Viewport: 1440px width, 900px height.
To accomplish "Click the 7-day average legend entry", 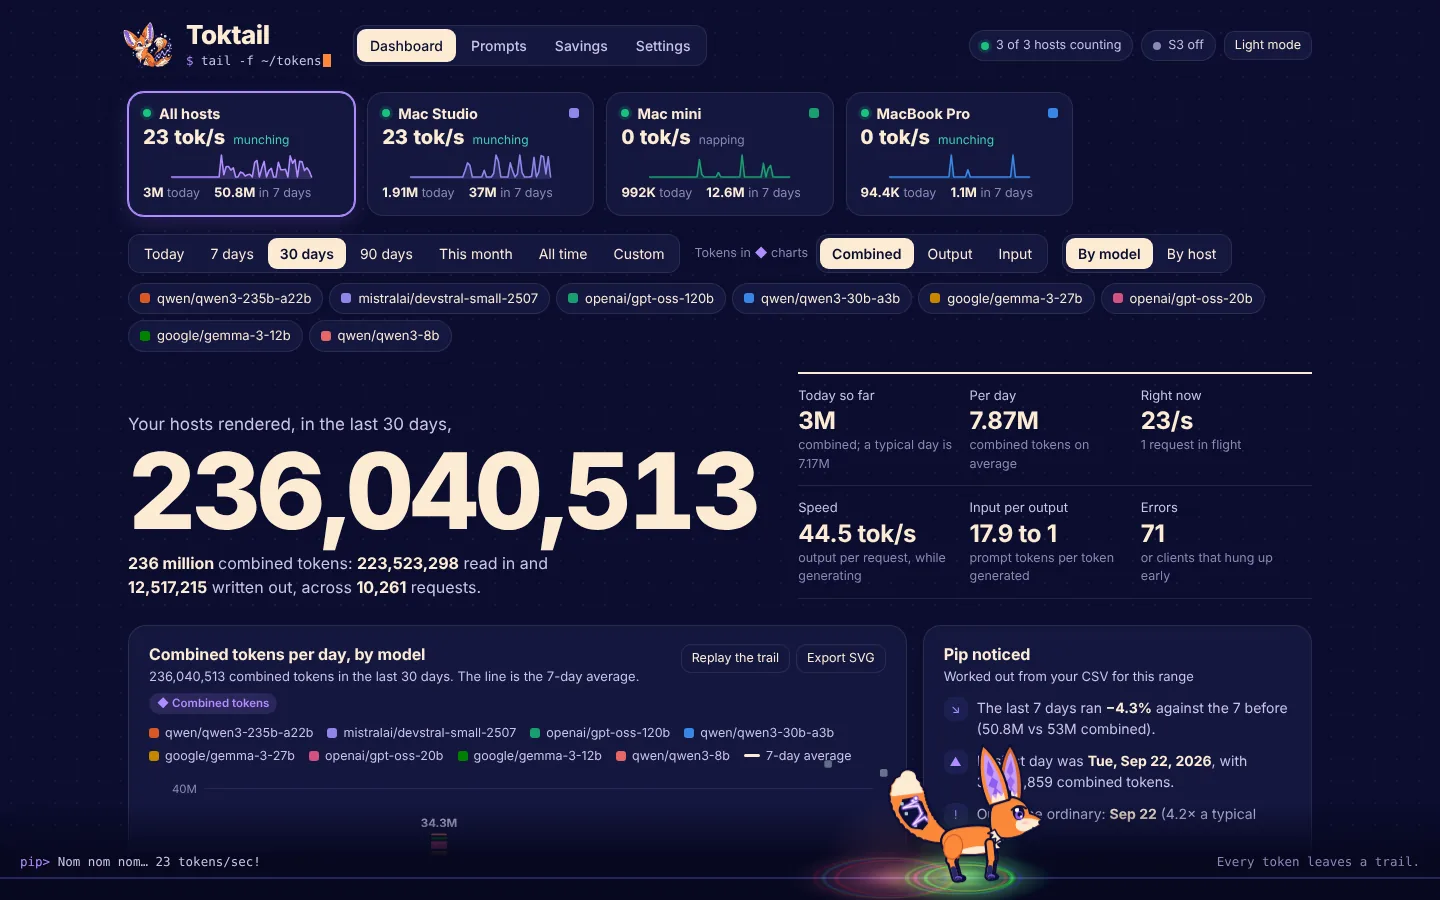I will 798,756.
